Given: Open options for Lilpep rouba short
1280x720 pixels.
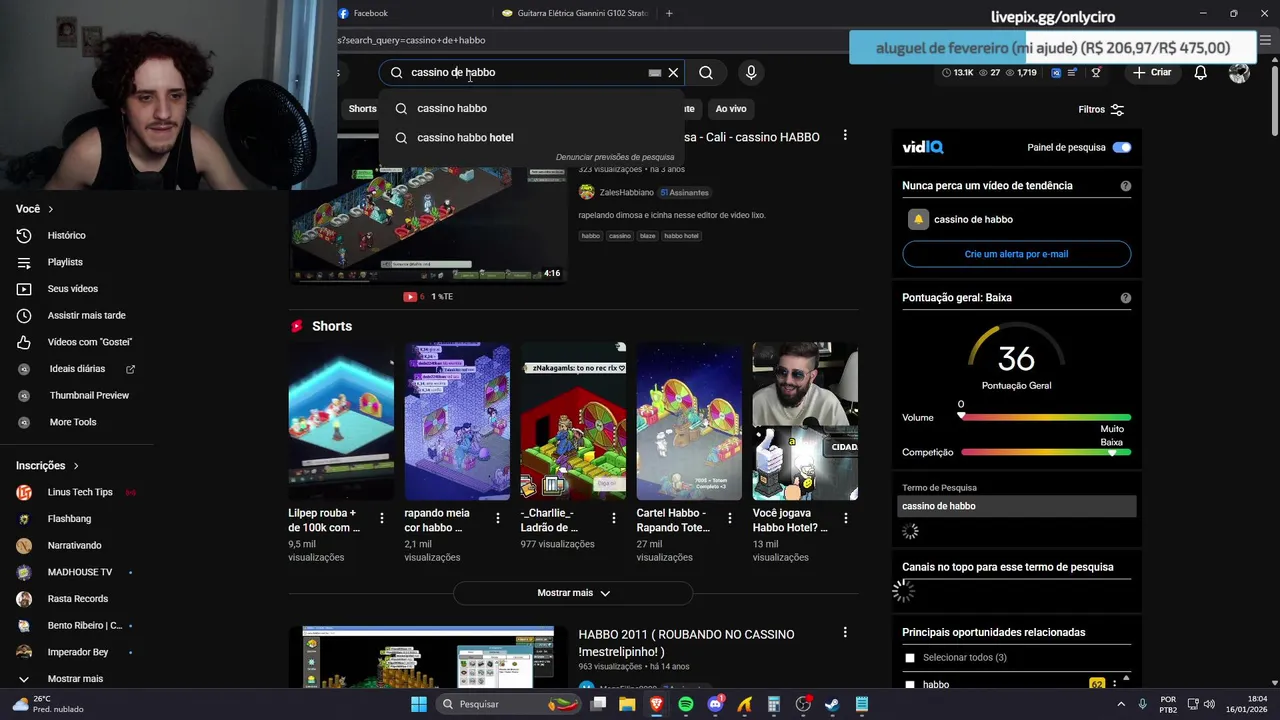Looking at the screenshot, I should coord(382,518).
